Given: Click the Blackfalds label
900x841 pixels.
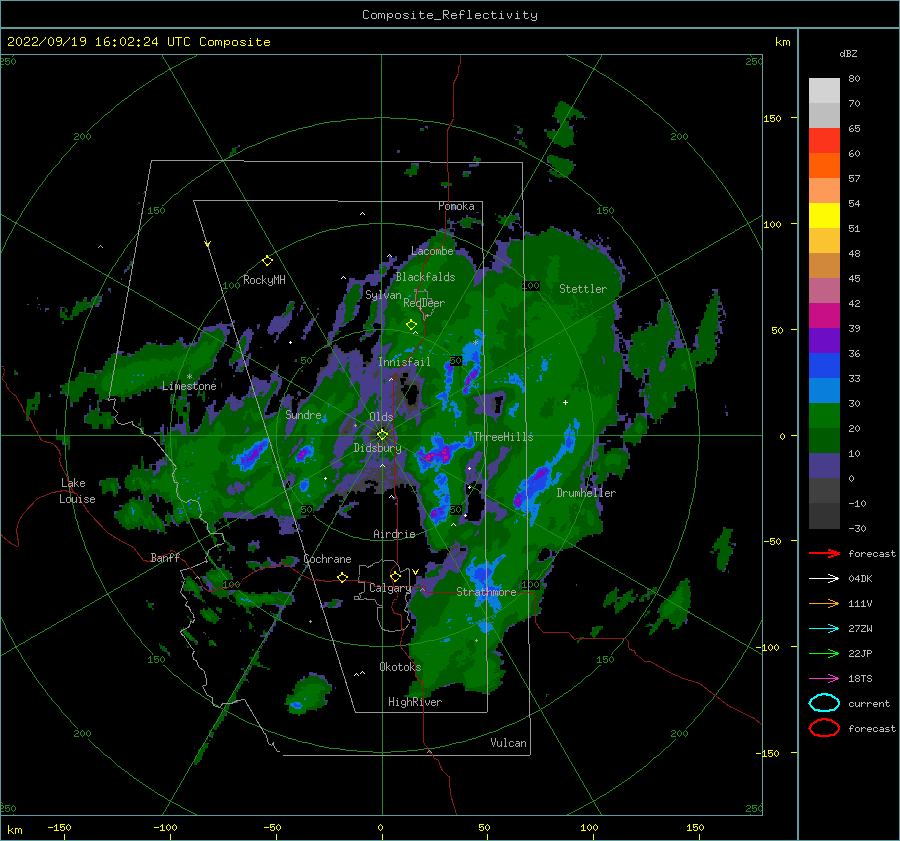Looking at the screenshot, I should 425,277.
